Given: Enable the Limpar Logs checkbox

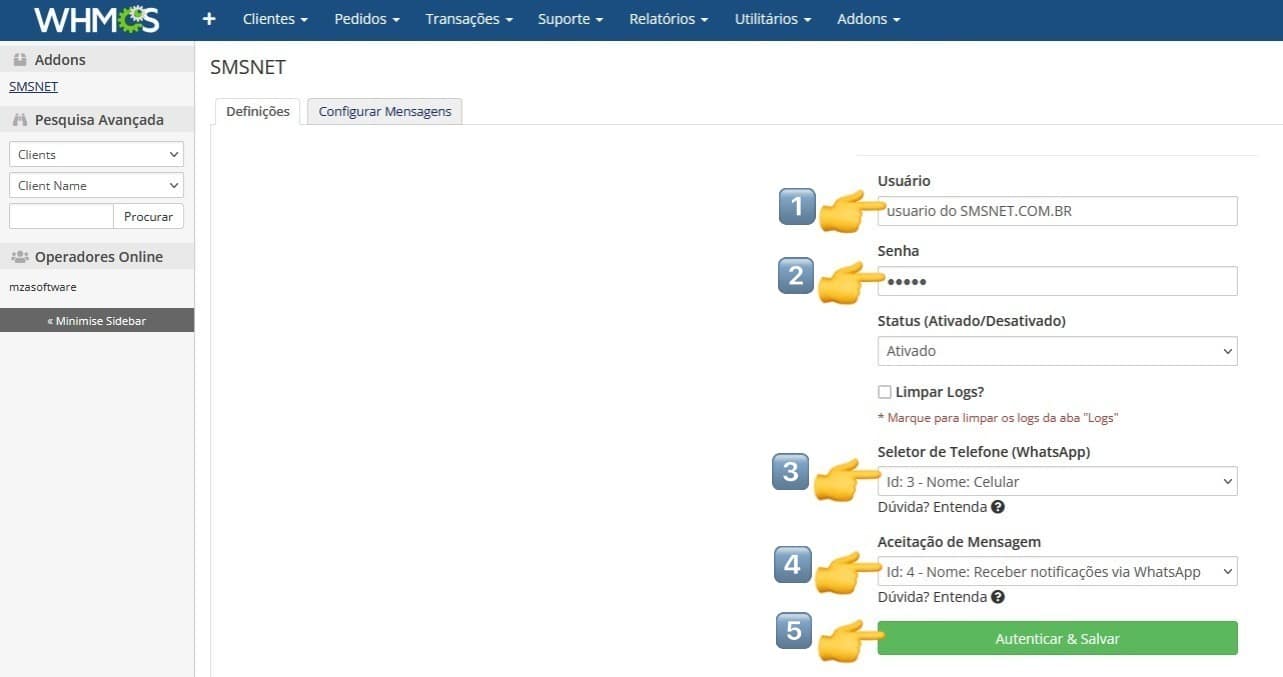Looking at the screenshot, I should [x=884, y=392].
